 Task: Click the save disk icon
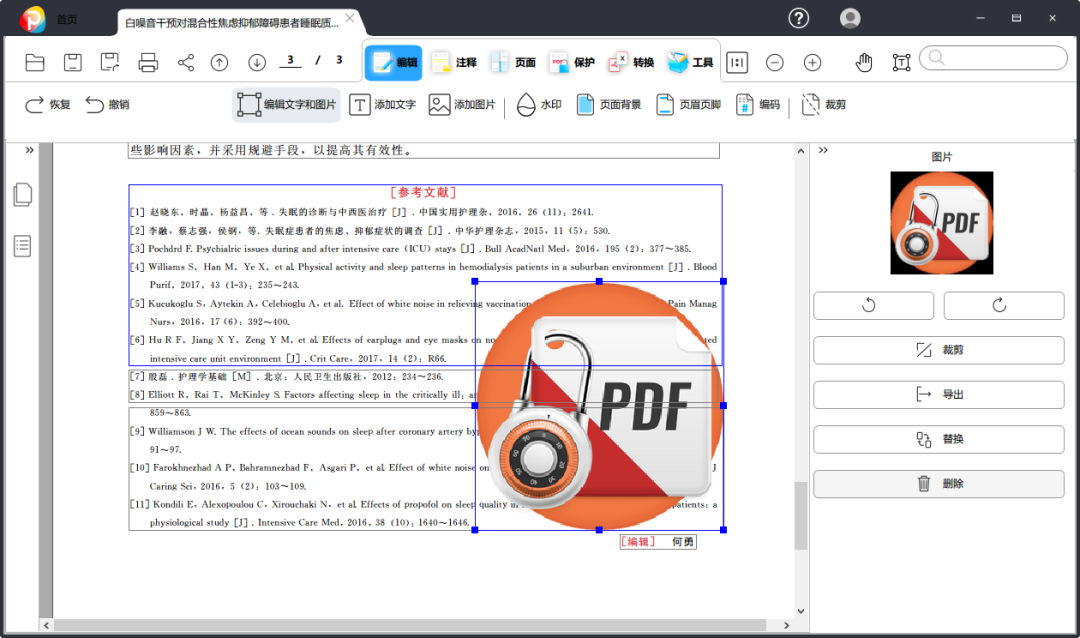pyautogui.click(x=72, y=63)
